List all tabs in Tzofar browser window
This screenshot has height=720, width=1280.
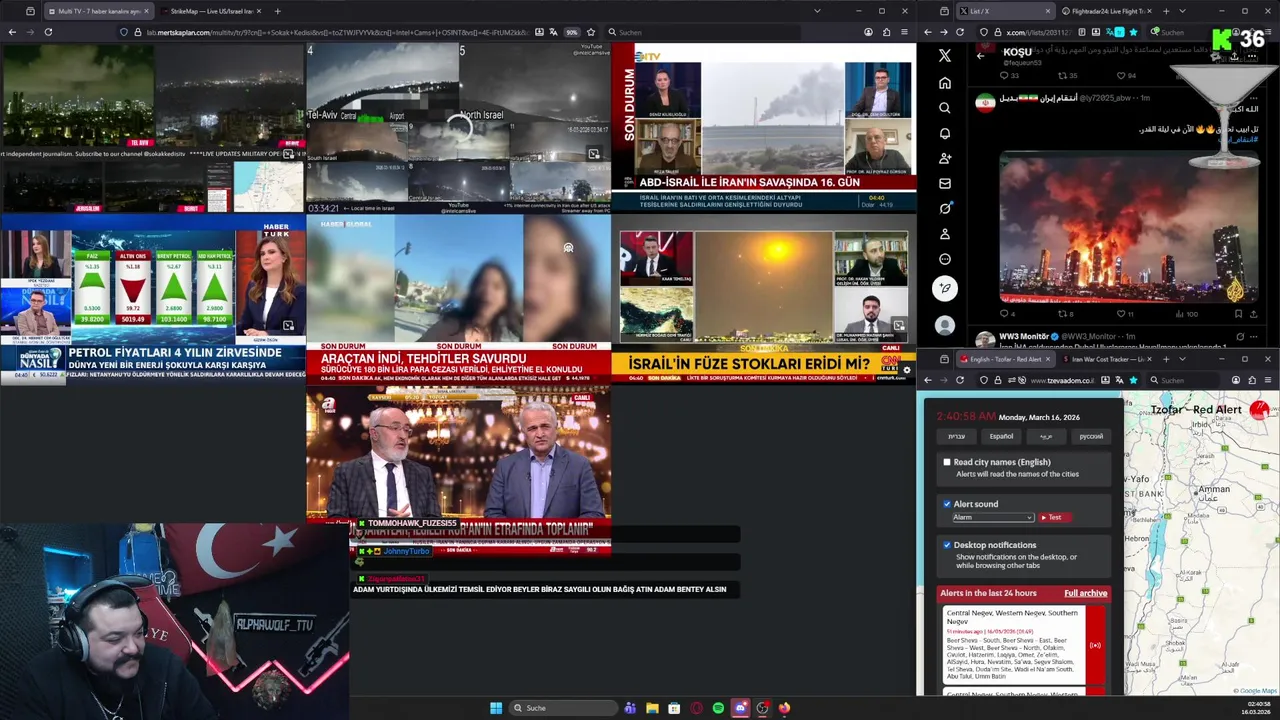(1181, 359)
